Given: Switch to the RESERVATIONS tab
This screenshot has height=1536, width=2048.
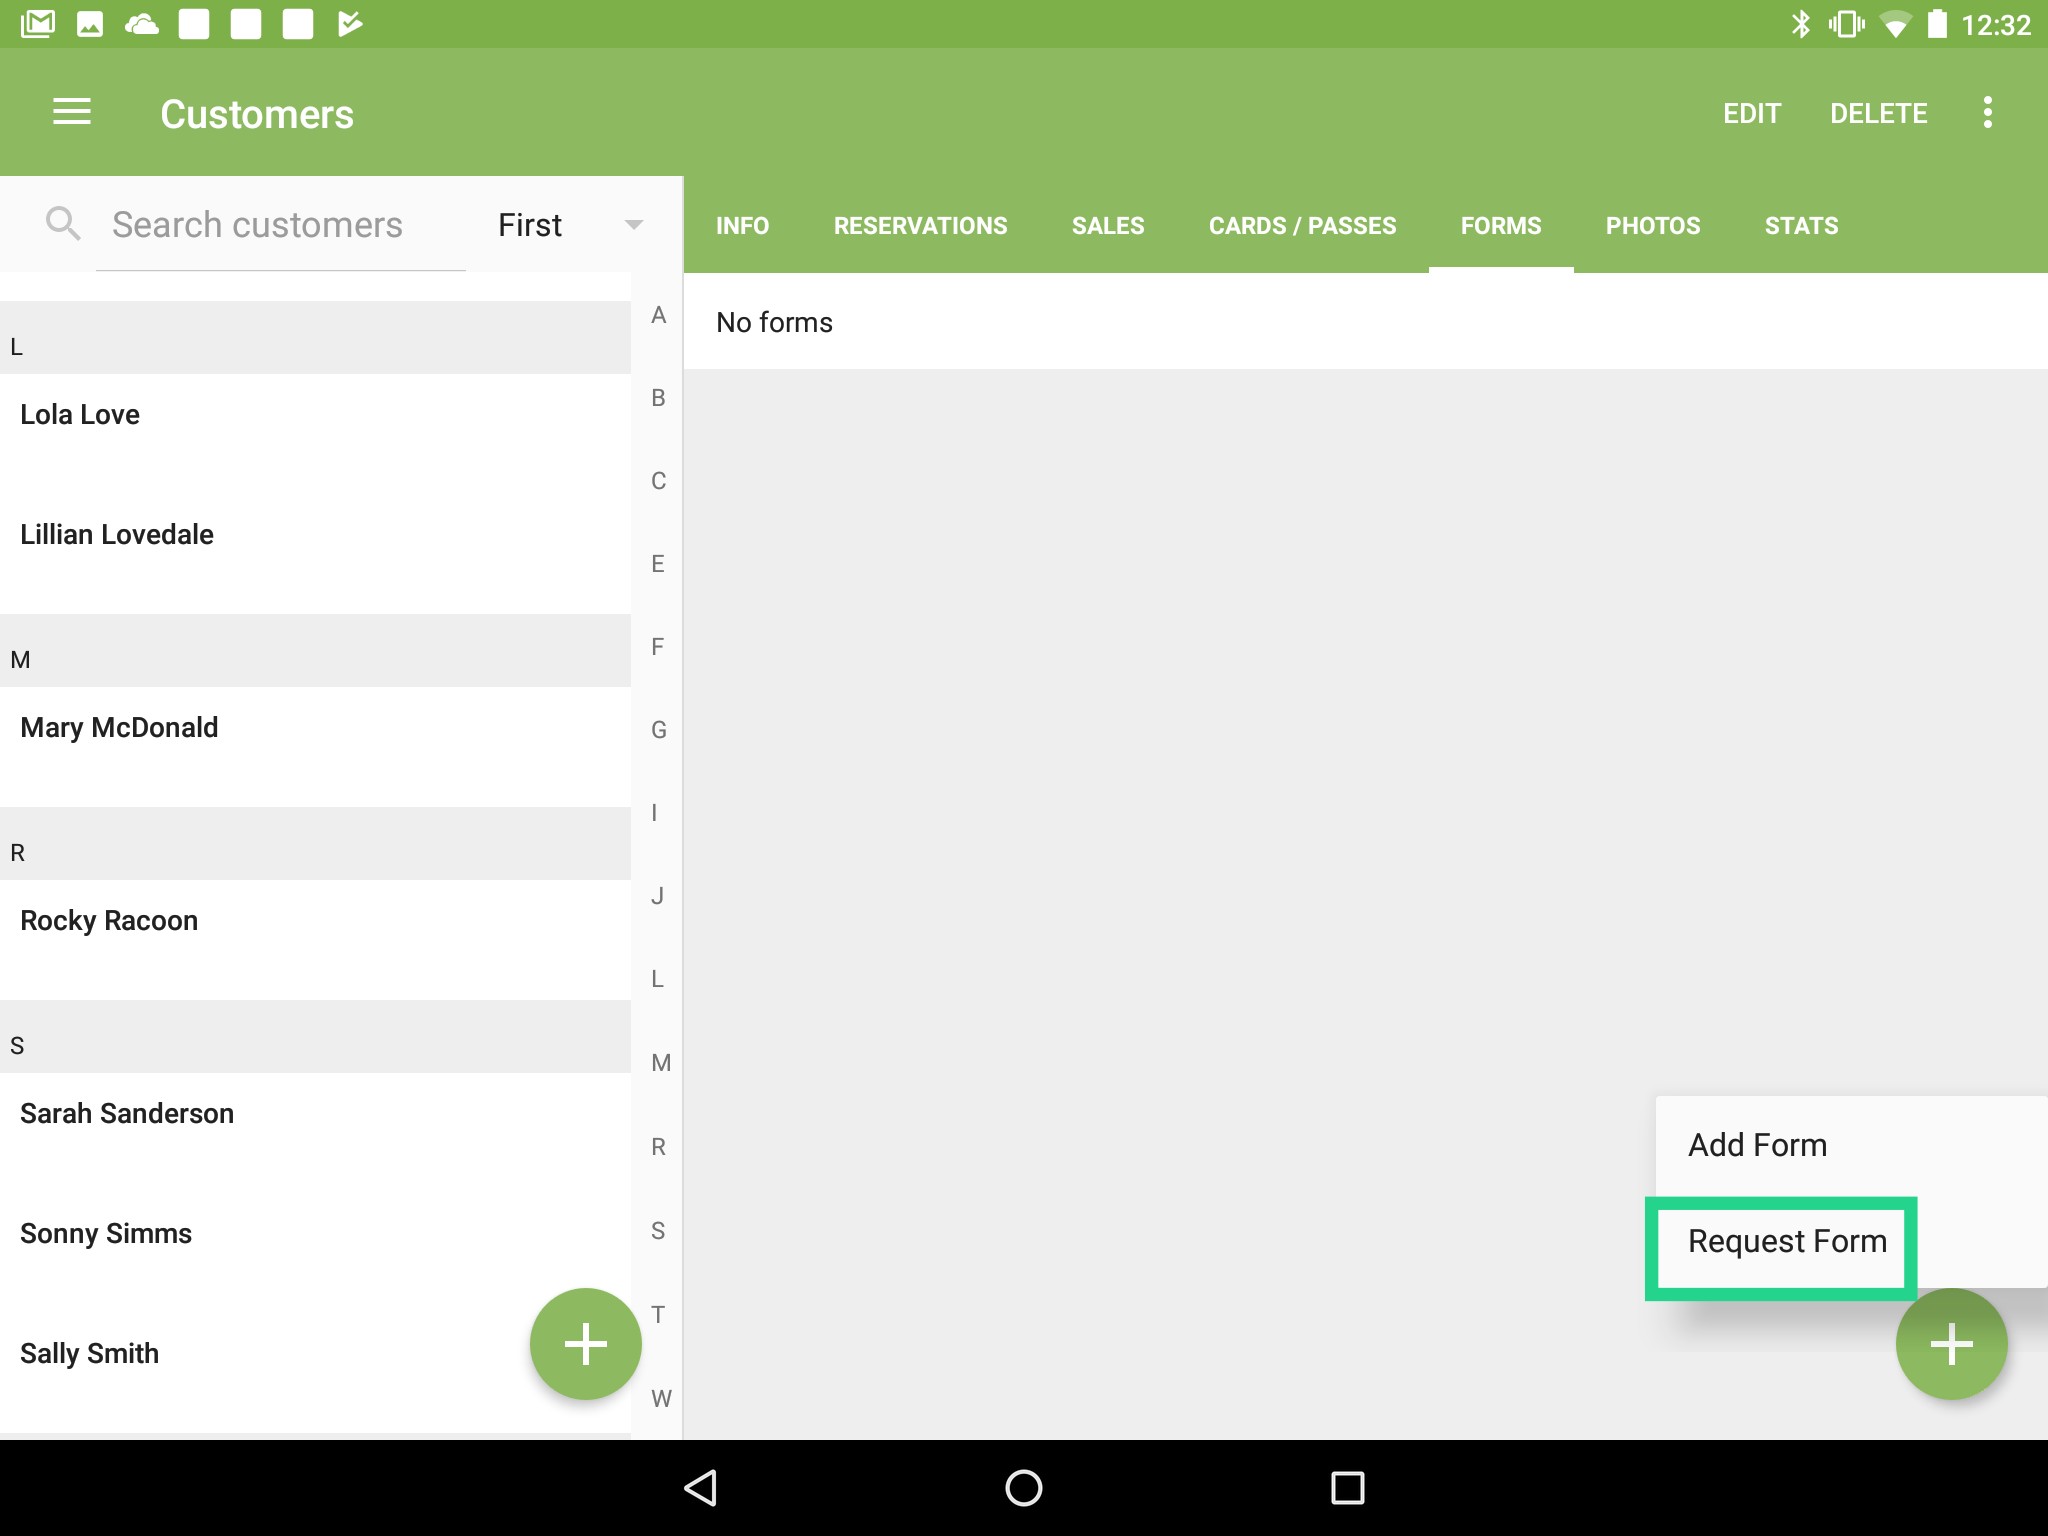Looking at the screenshot, I should point(920,225).
